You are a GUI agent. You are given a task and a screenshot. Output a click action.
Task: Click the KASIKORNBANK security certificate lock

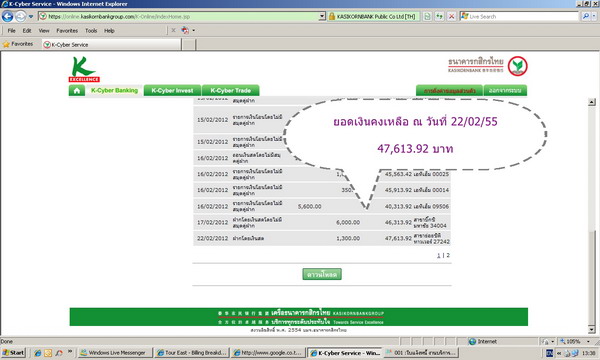tap(332, 16)
